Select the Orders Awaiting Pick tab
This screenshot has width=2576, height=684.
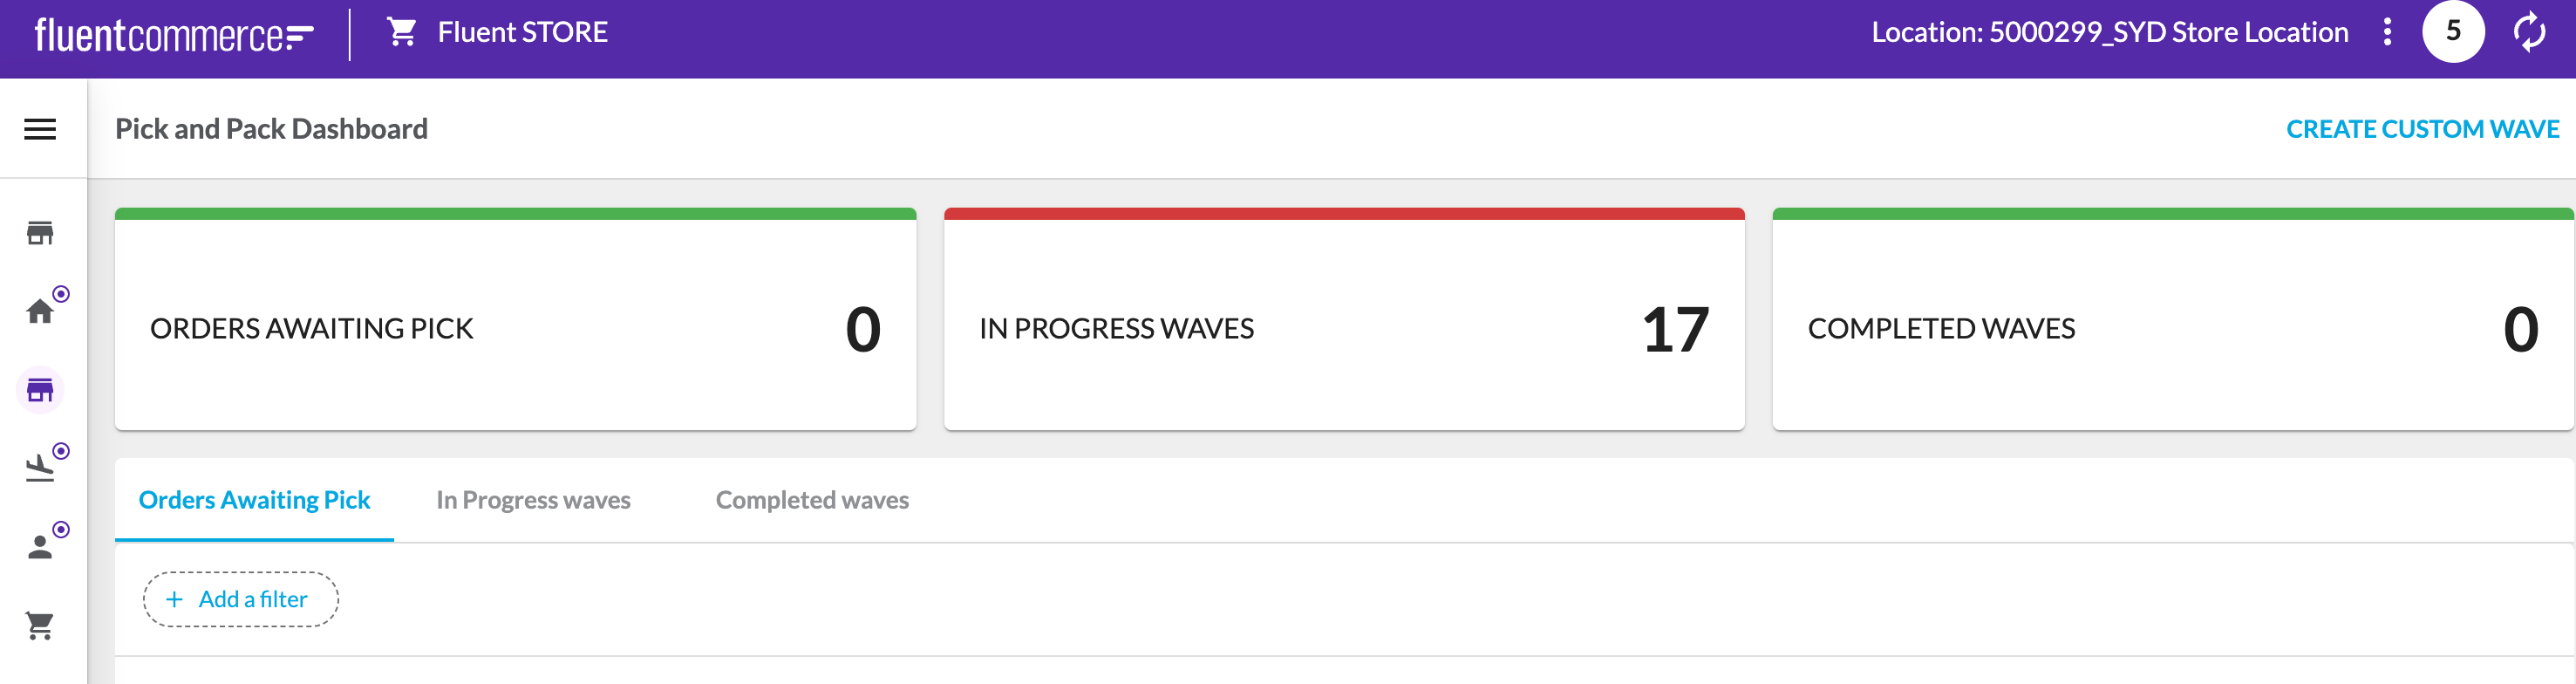pyautogui.click(x=255, y=500)
